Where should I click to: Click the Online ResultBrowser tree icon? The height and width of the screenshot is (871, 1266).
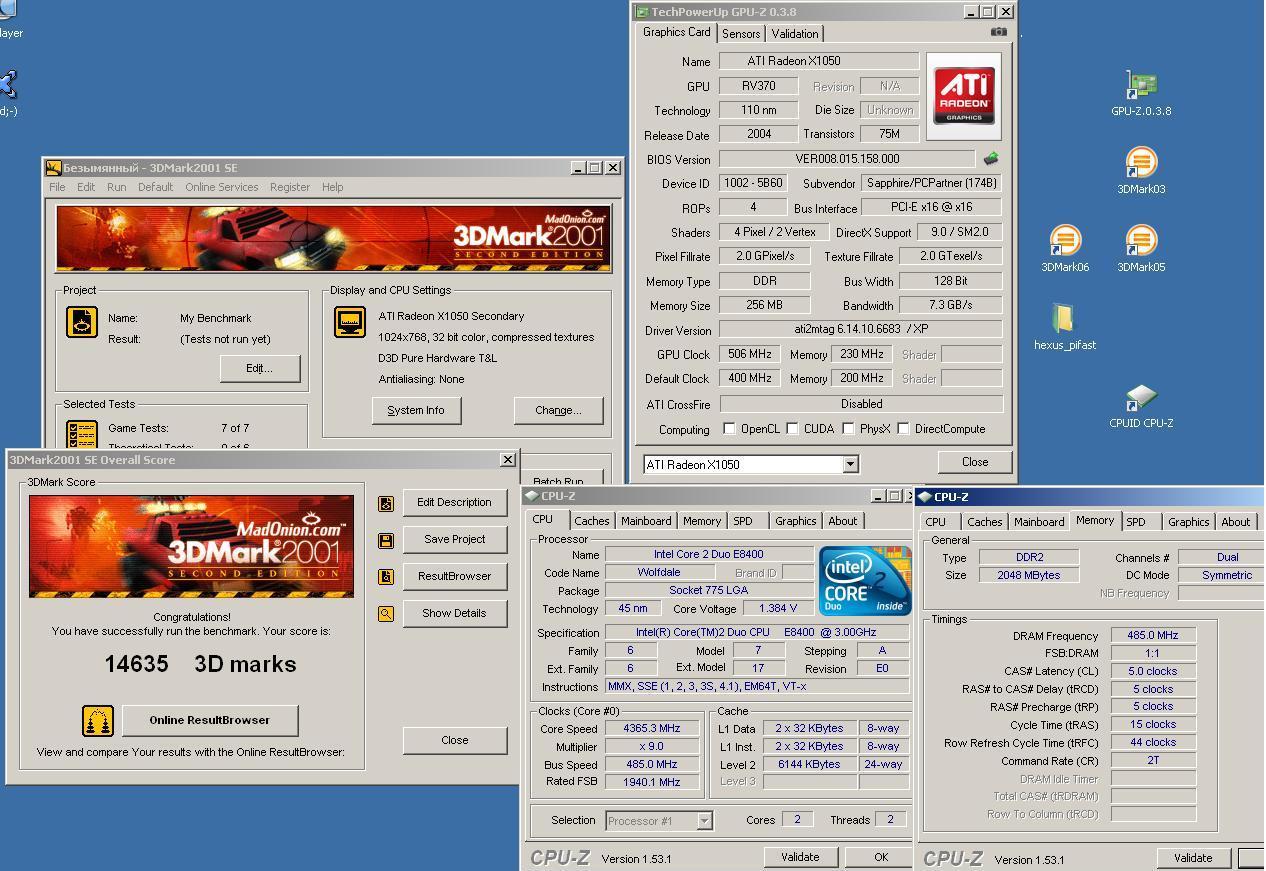pyautogui.click(x=98, y=721)
